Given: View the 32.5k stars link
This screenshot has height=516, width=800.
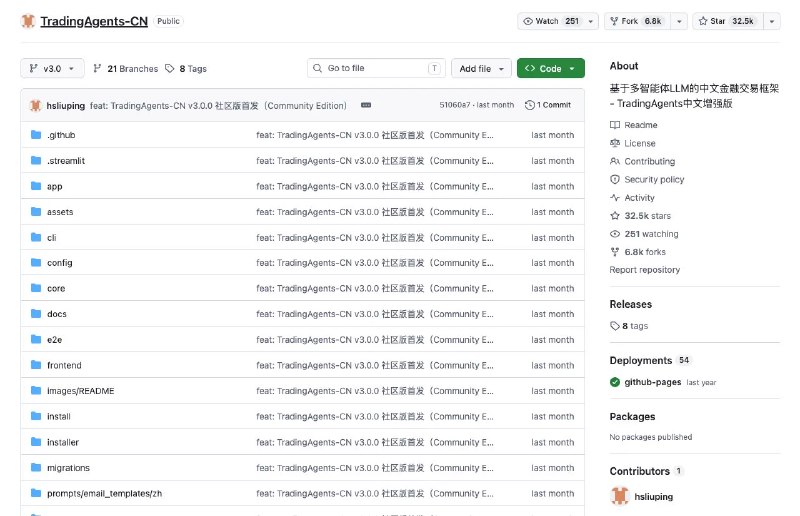Looking at the screenshot, I should [x=640, y=216].
